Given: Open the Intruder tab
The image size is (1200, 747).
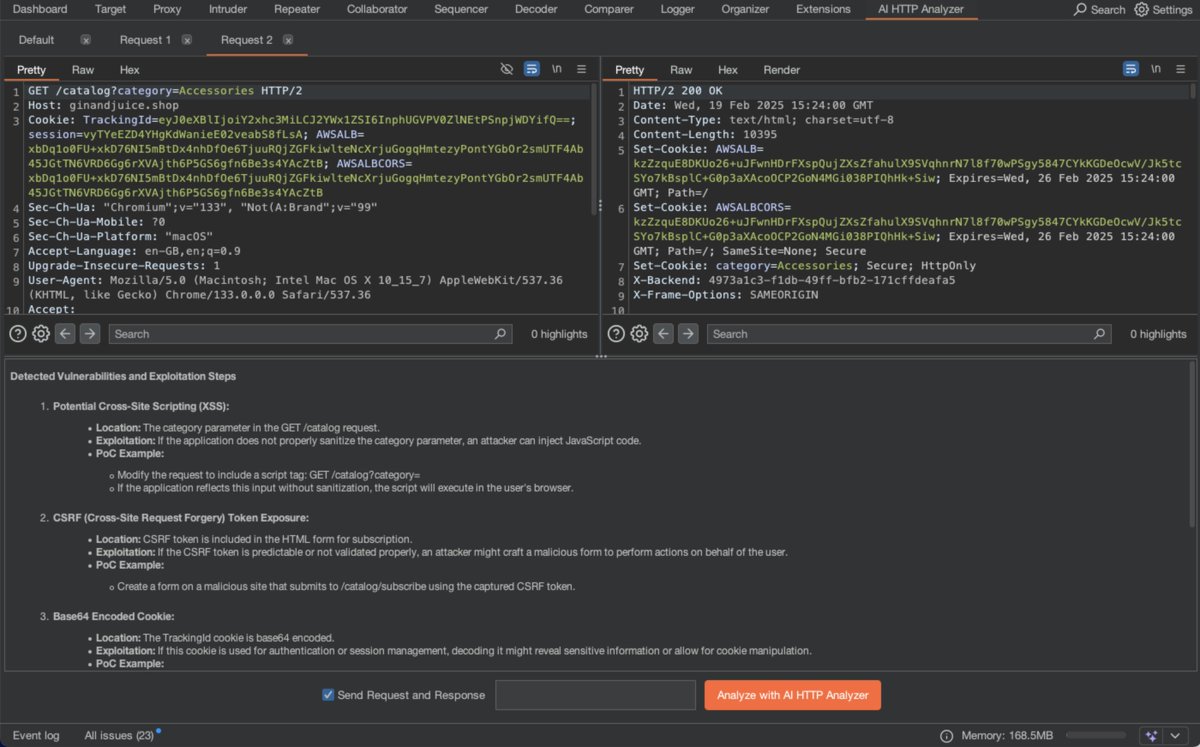Looking at the screenshot, I should point(228,9).
